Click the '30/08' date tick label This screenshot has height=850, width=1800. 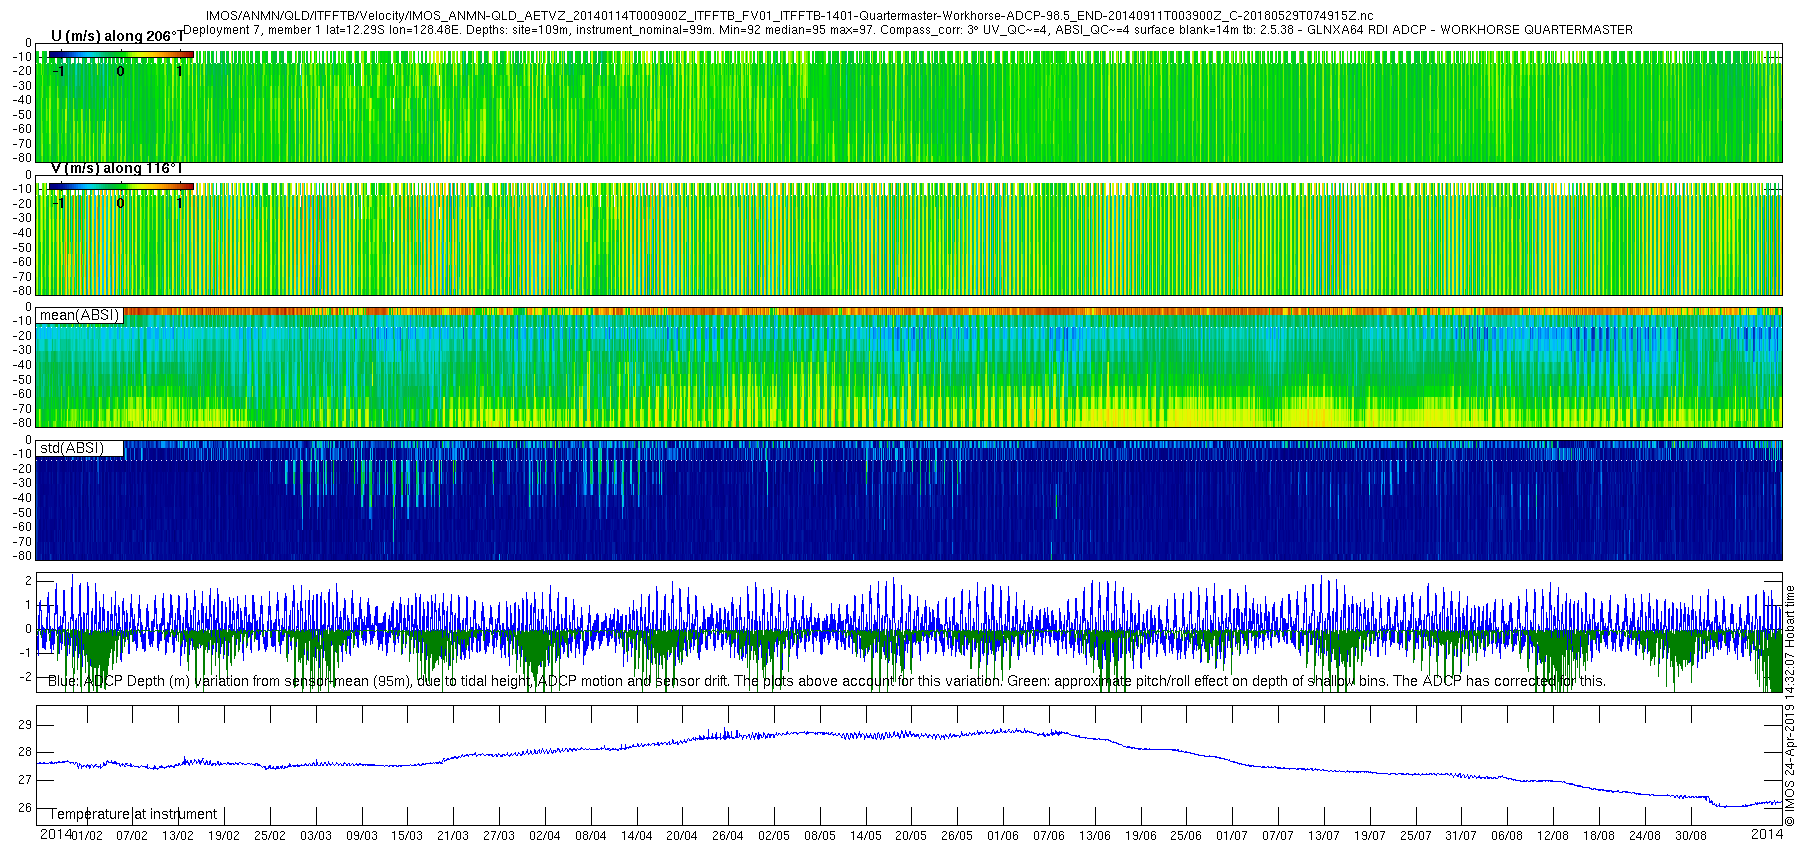coord(1691,836)
